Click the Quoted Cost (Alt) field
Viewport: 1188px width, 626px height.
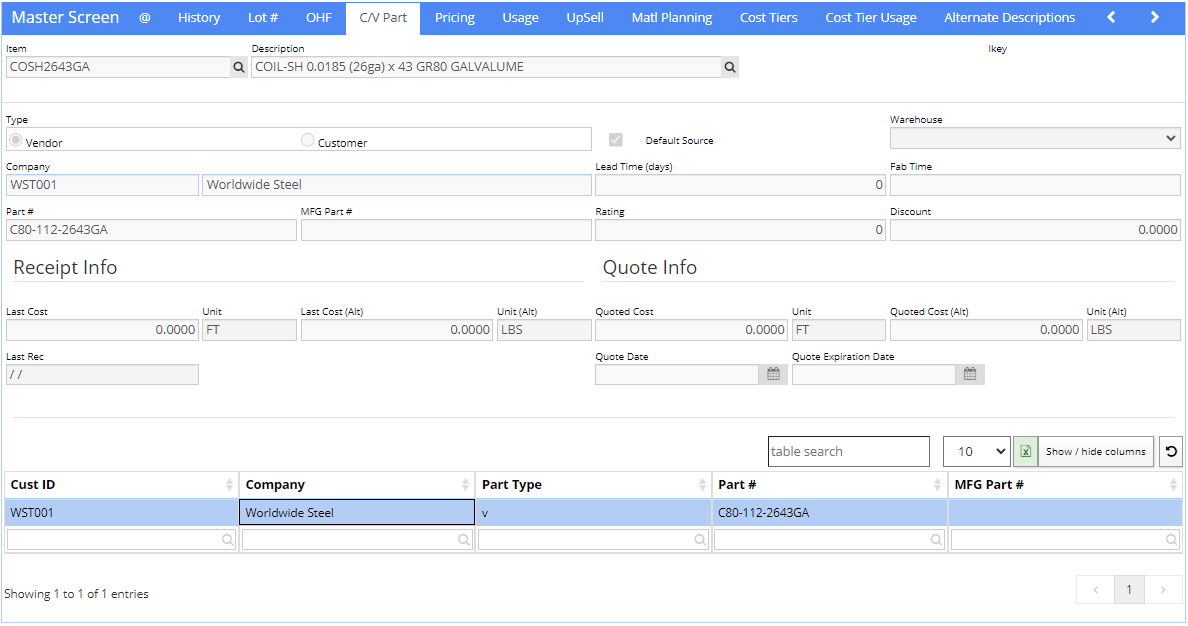click(x=986, y=330)
